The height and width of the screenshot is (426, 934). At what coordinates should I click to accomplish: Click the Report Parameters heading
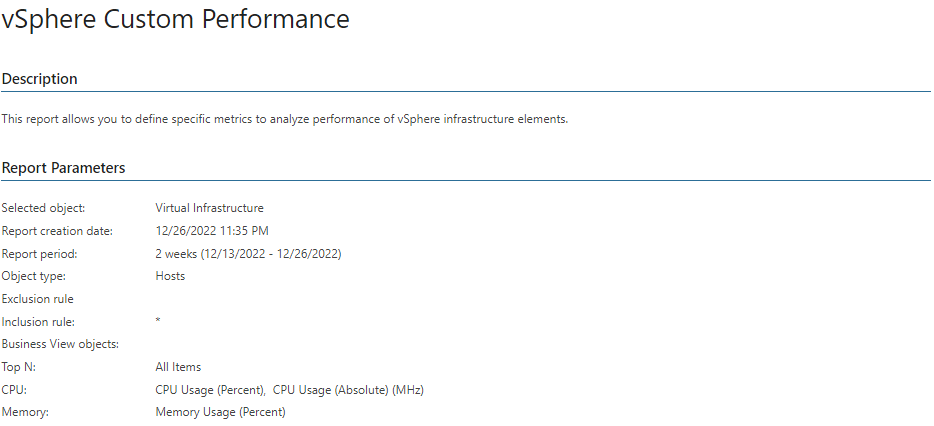click(63, 168)
